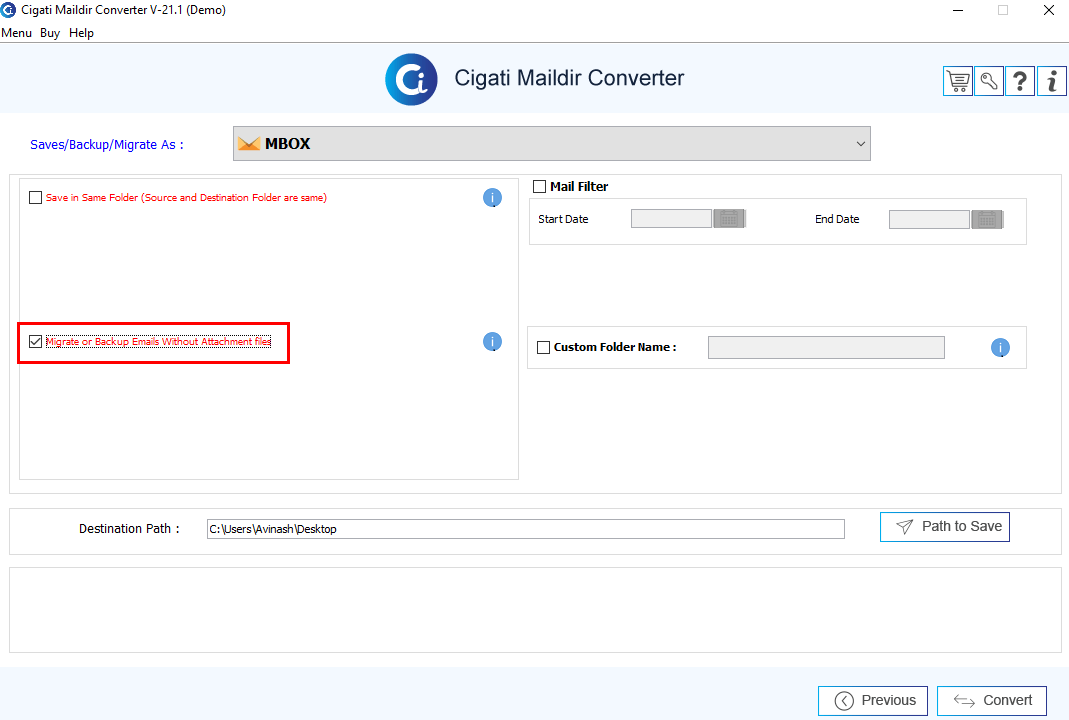Uncheck Migrate or Backup Emails Without Attachment

[35, 342]
